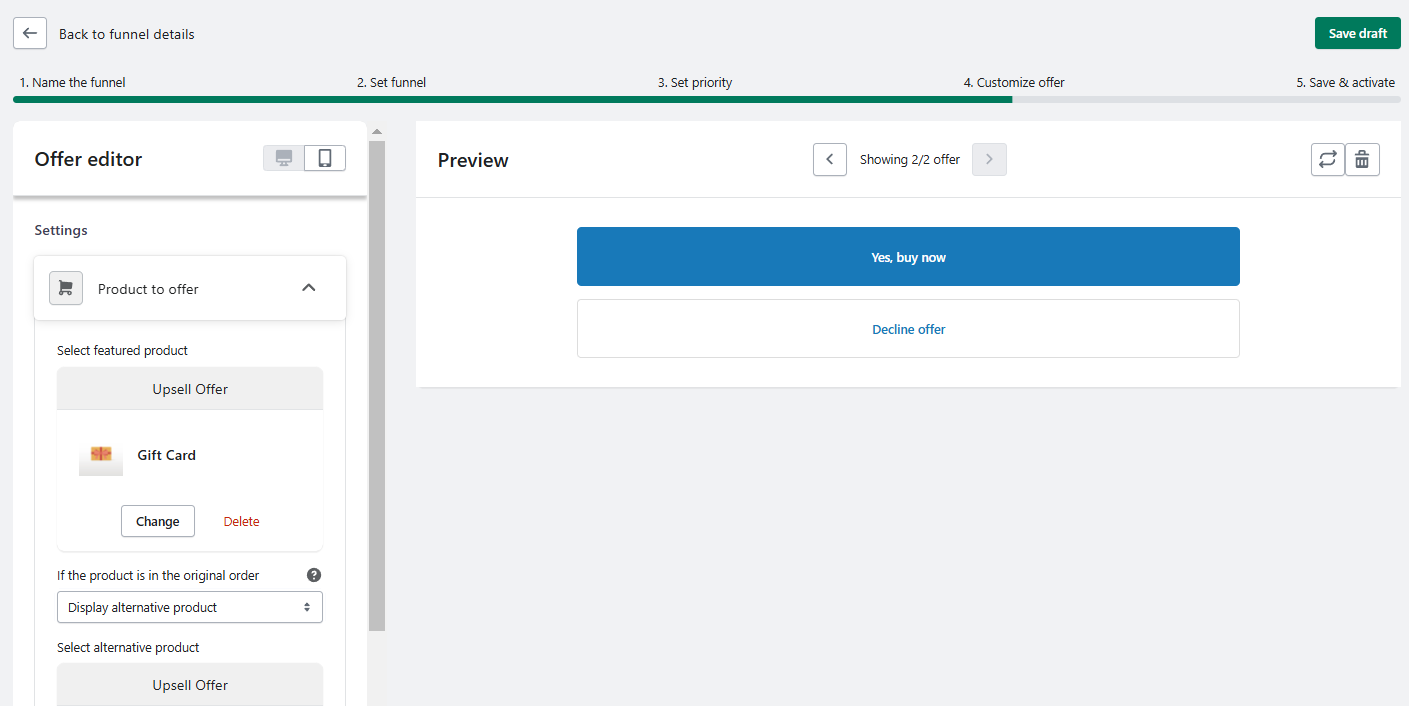Image resolution: width=1409 pixels, height=706 pixels.
Task: Click Yes, buy now button
Action: [908, 257]
